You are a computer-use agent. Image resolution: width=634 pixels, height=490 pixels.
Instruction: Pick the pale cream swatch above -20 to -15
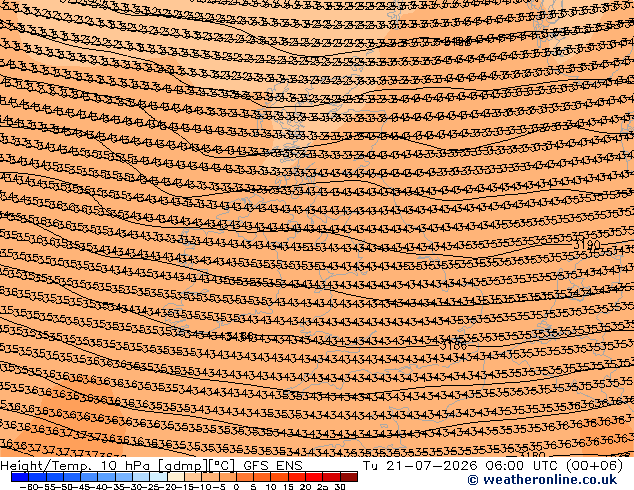pos(176,477)
